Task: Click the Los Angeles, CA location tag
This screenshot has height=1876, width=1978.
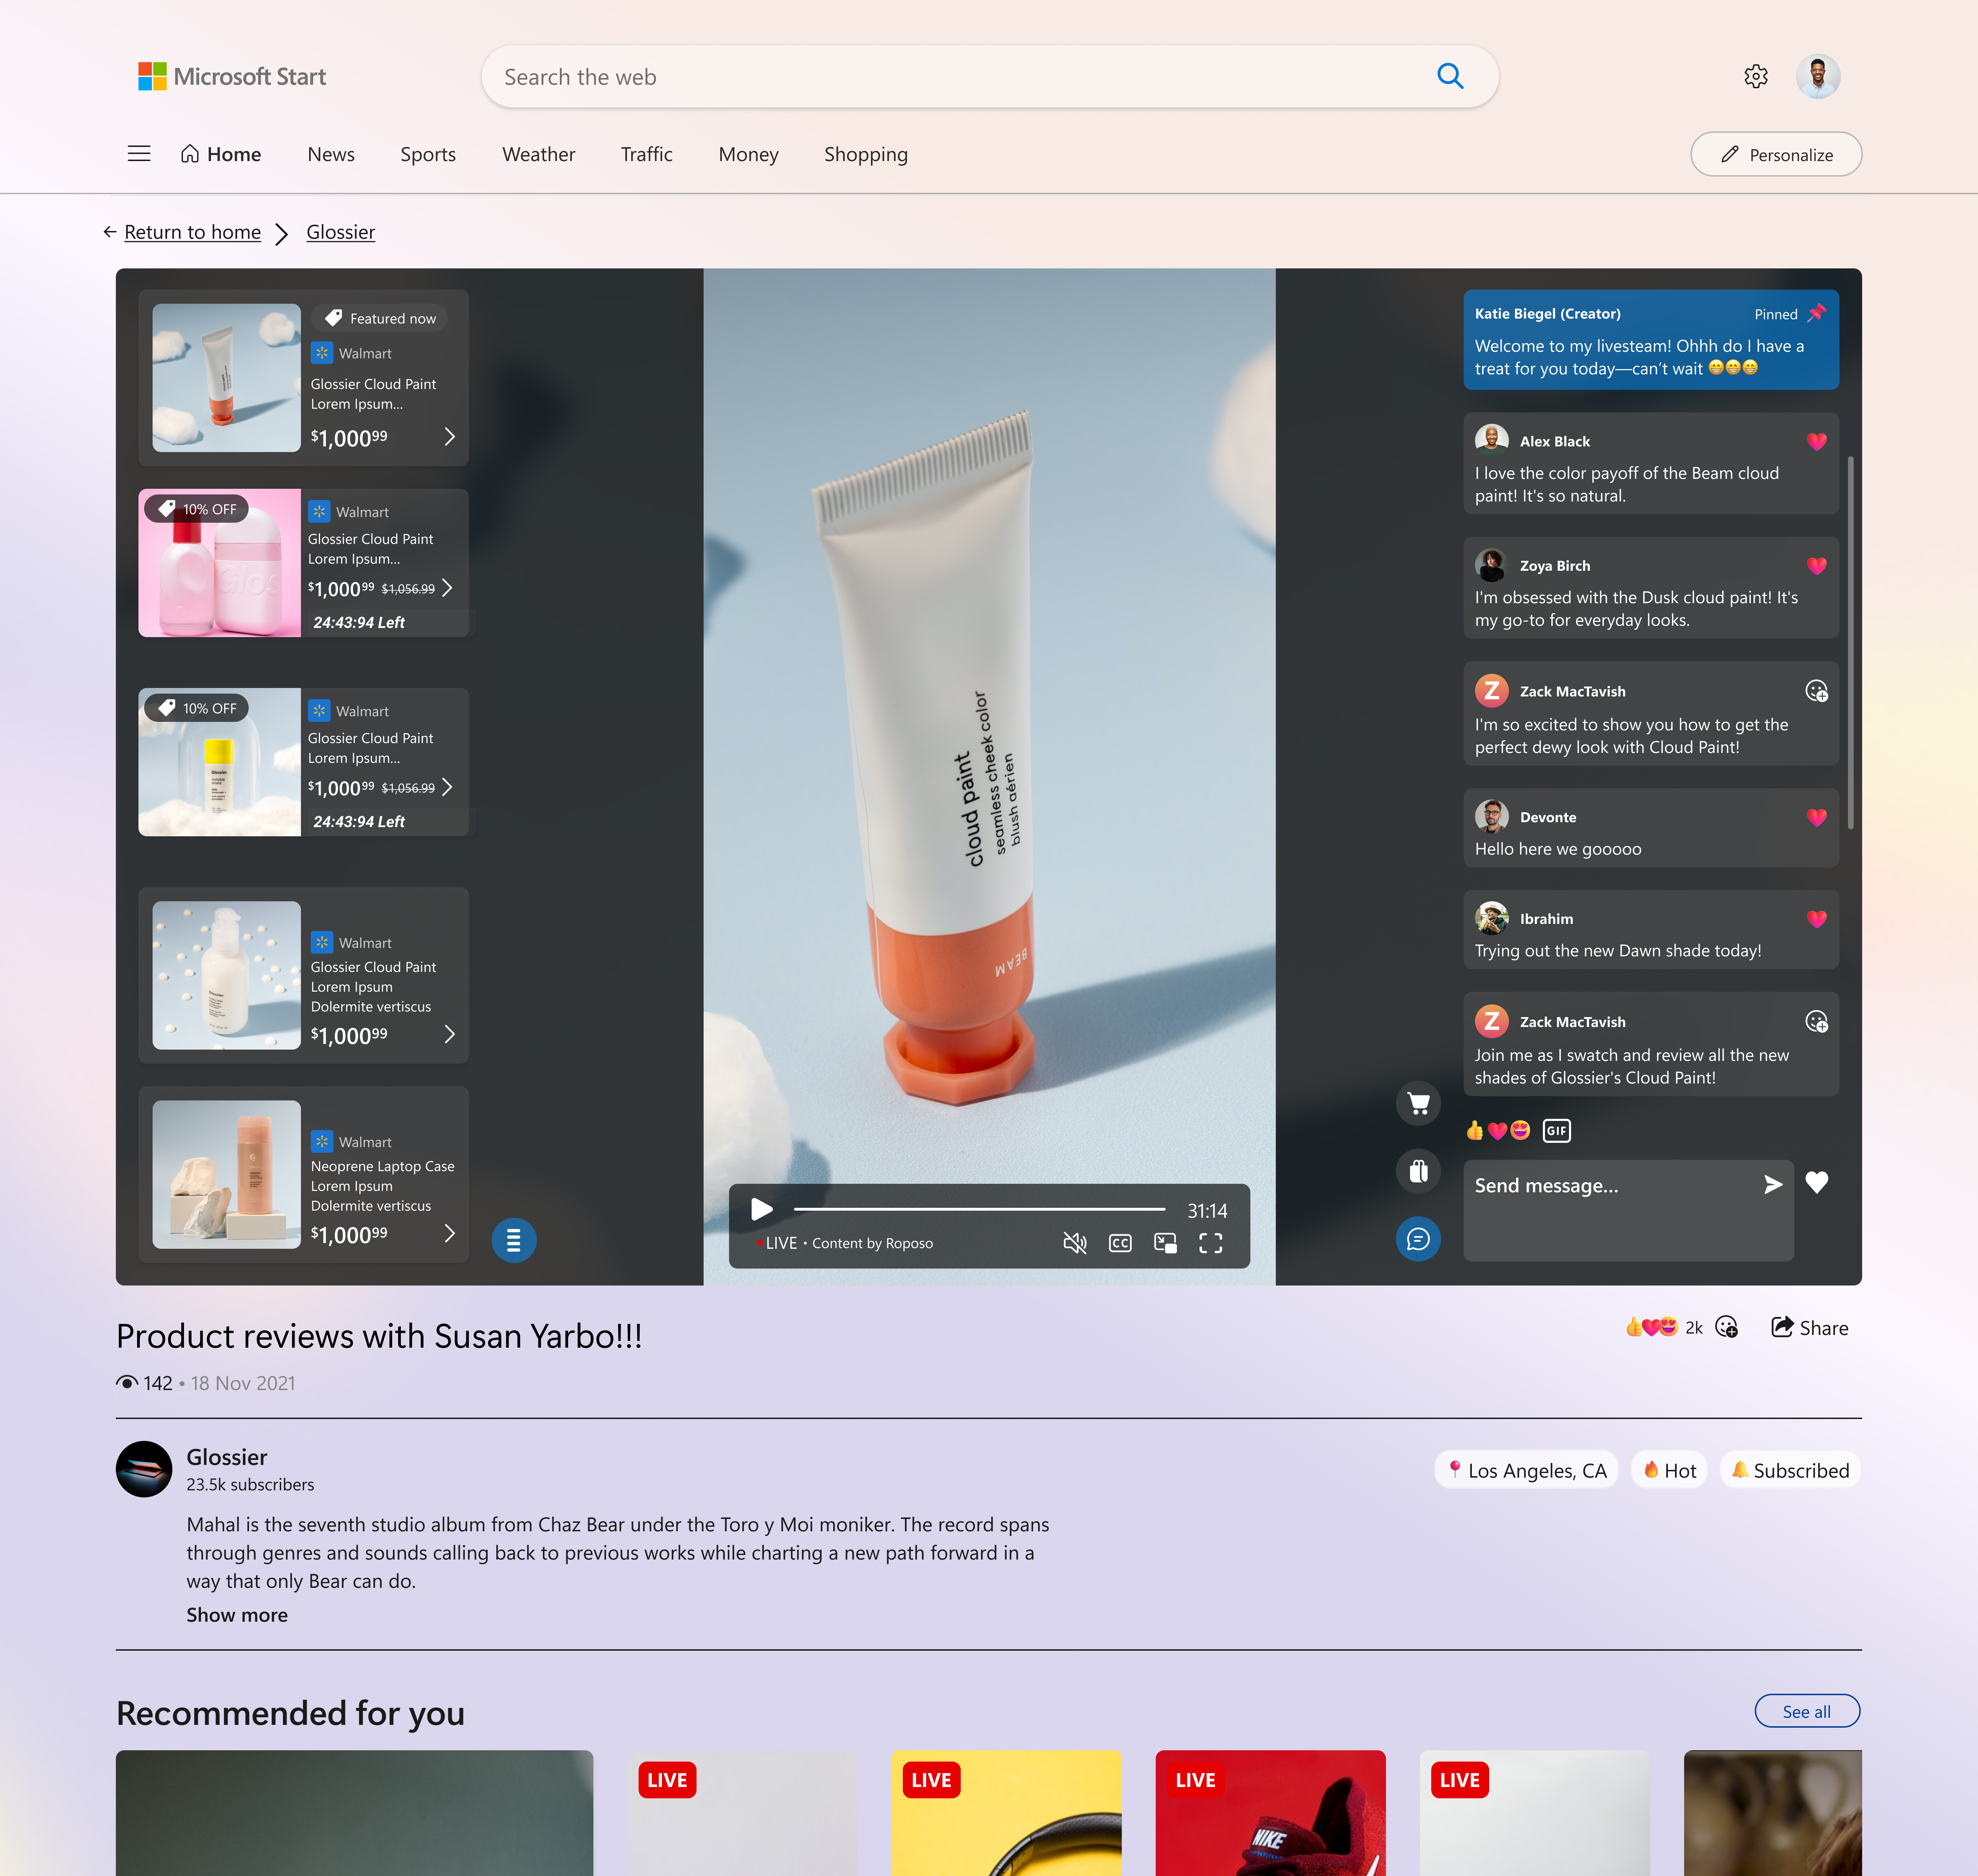Action: point(1526,1470)
